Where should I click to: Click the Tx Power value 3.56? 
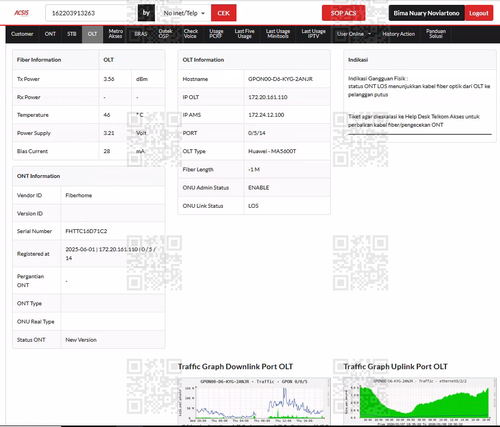(x=109, y=79)
